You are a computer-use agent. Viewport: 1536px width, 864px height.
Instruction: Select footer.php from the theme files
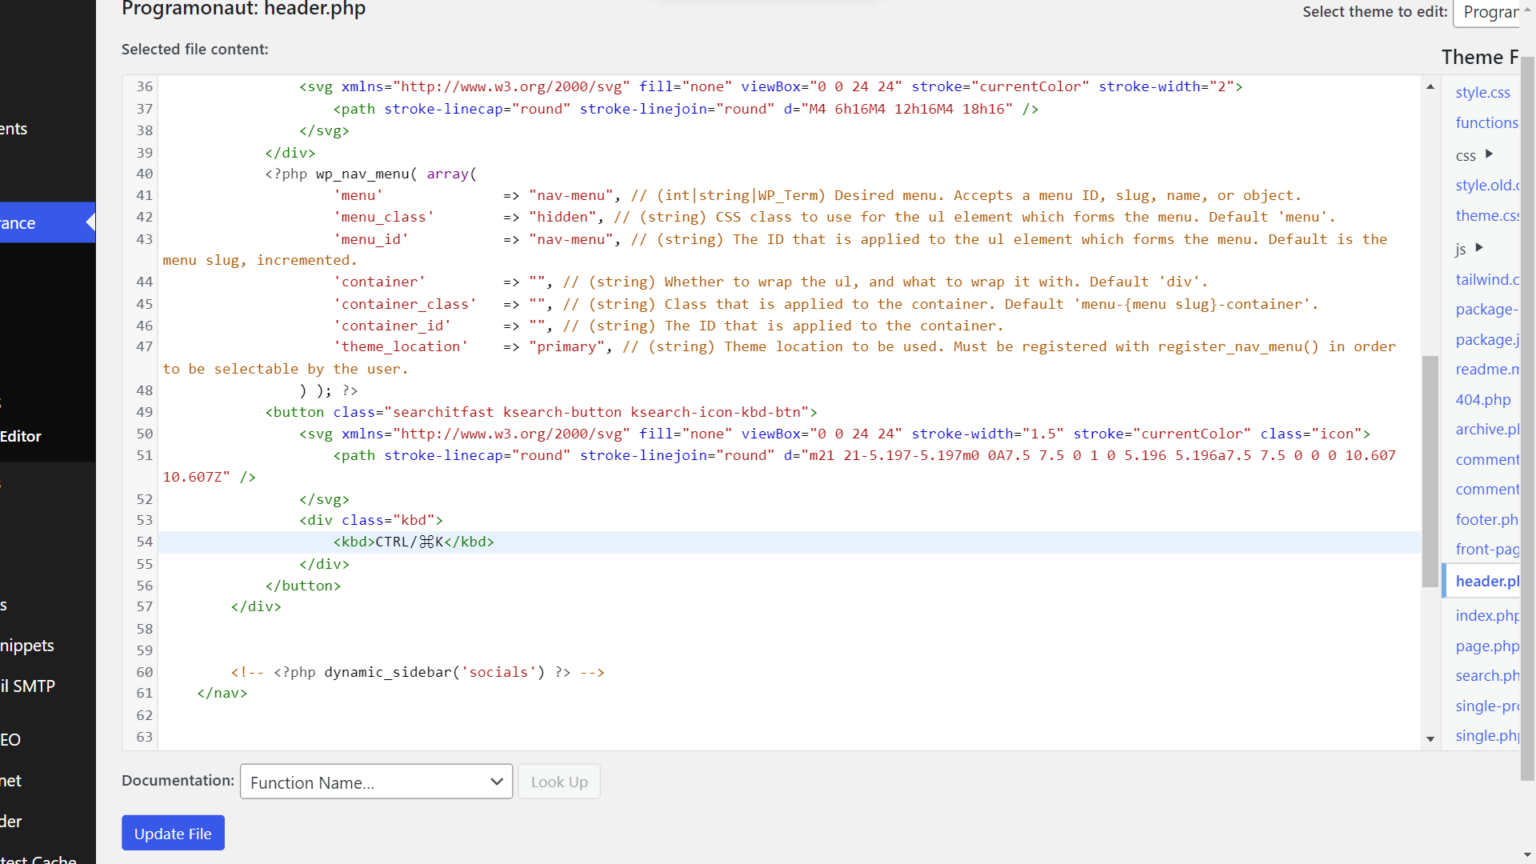click(x=1486, y=519)
